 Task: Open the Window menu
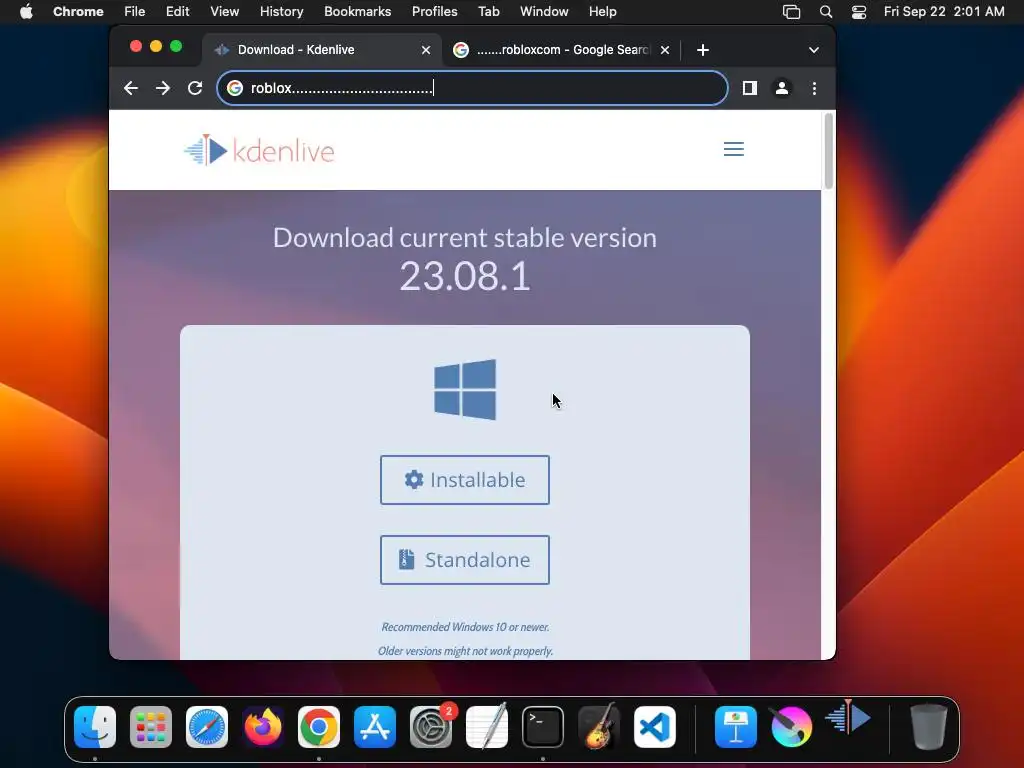point(544,12)
